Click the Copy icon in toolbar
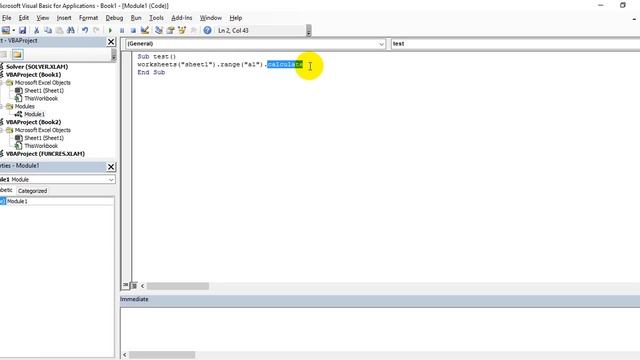The image size is (640, 360). tap(48, 30)
